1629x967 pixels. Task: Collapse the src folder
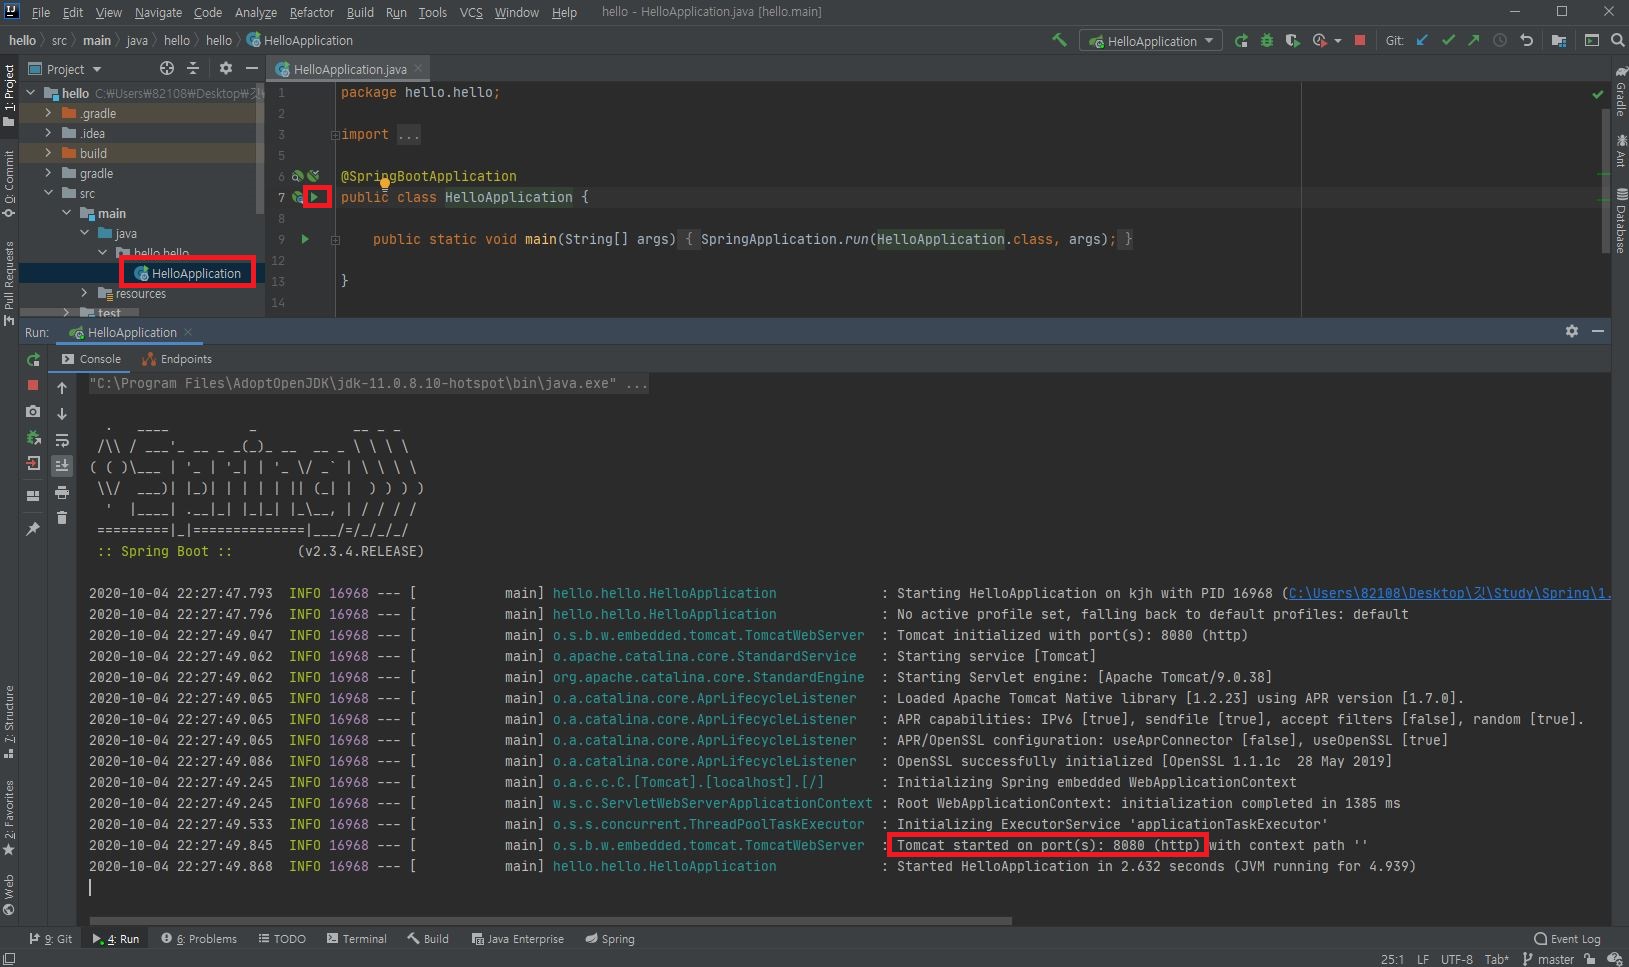click(x=47, y=193)
